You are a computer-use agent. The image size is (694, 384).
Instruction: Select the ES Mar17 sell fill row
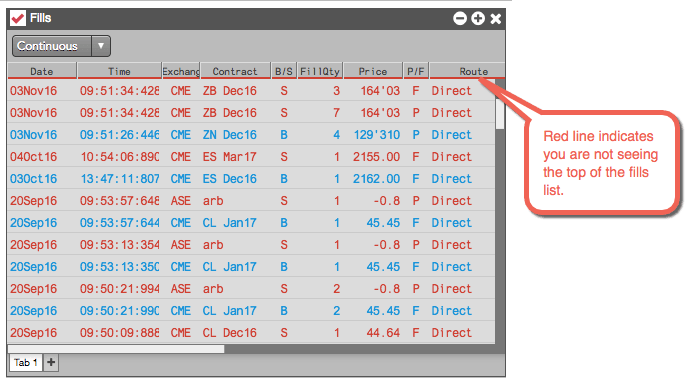click(251, 157)
